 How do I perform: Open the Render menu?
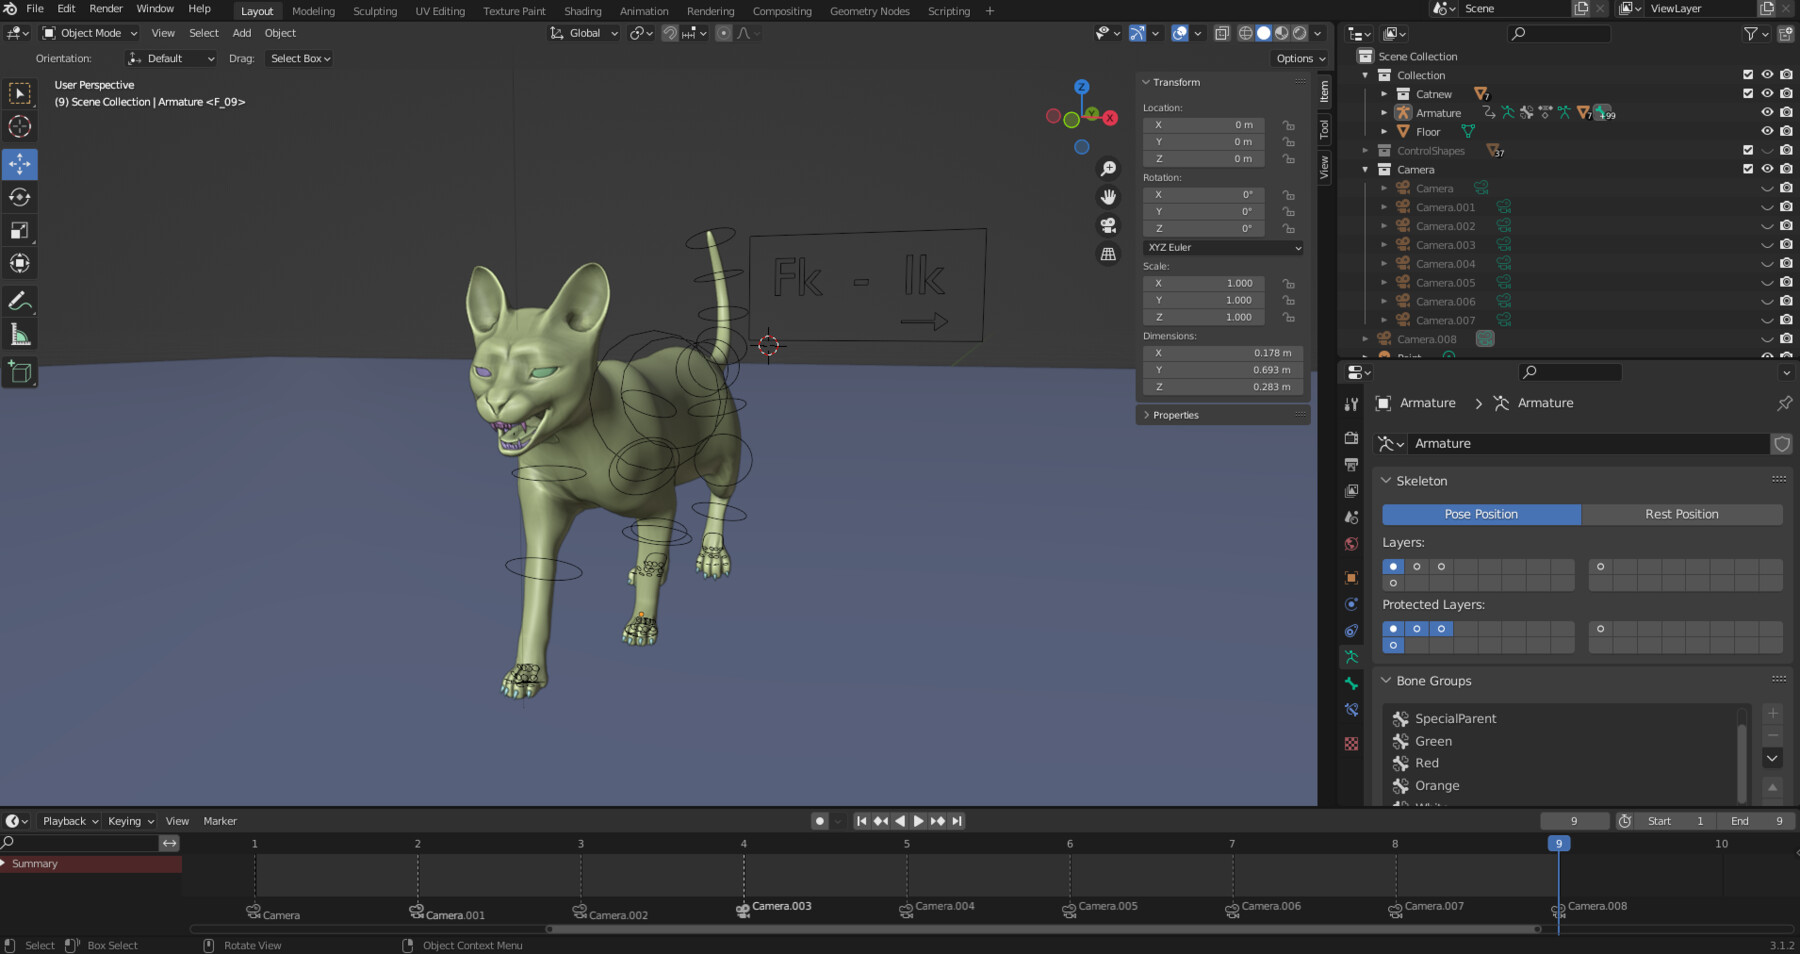coord(105,8)
